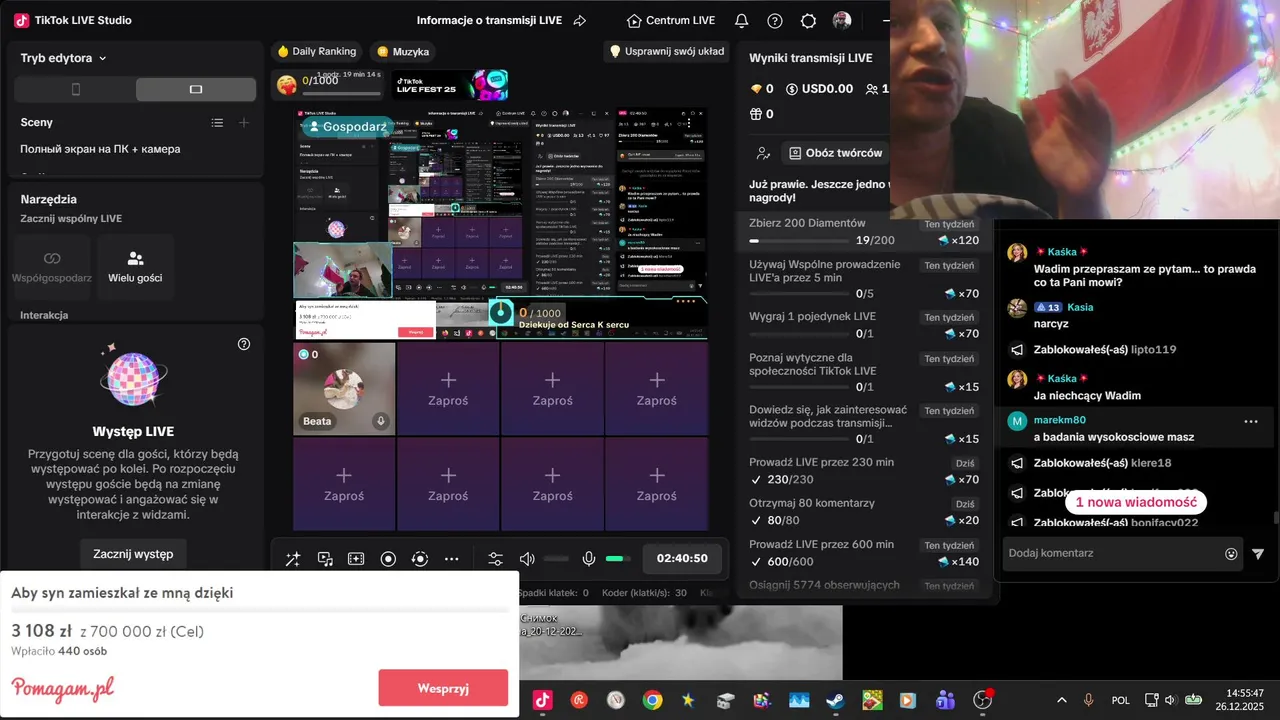The width and height of the screenshot is (1280, 720).
Task: Send the comment with the paper plane icon
Action: point(1258,553)
